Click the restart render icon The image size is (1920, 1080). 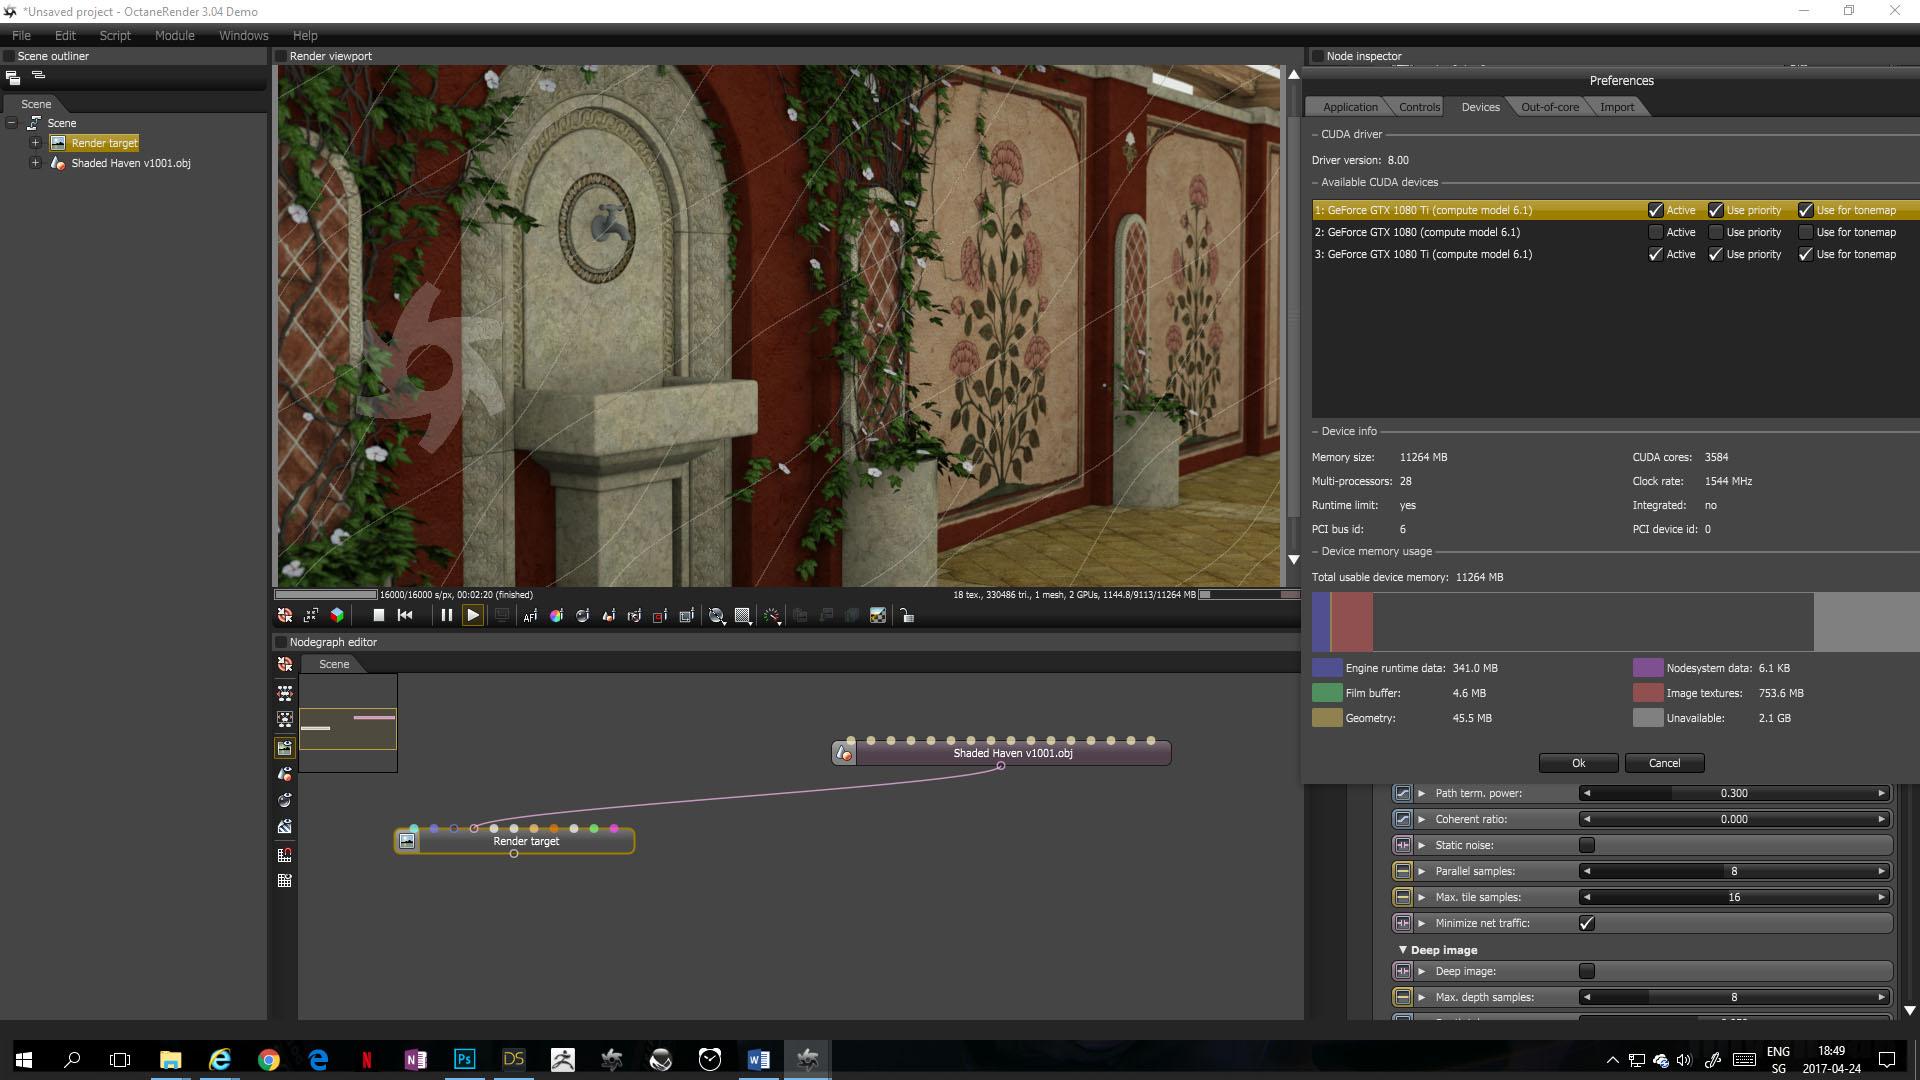tap(405, 616)
